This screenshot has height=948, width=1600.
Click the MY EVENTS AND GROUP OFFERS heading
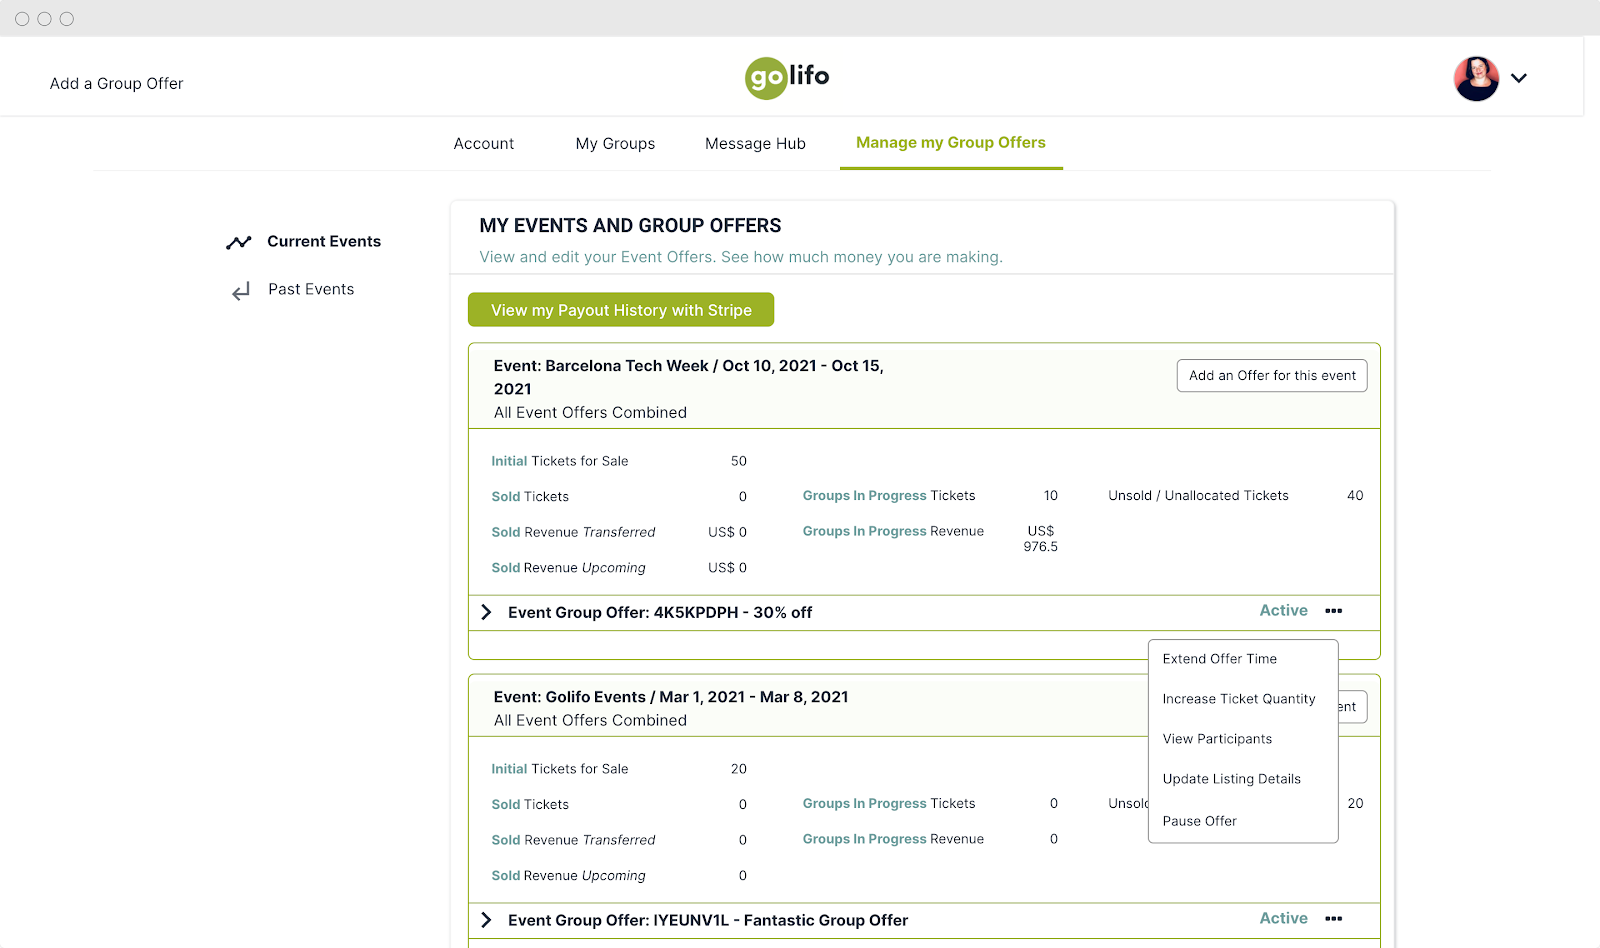[x=630, y=226]
